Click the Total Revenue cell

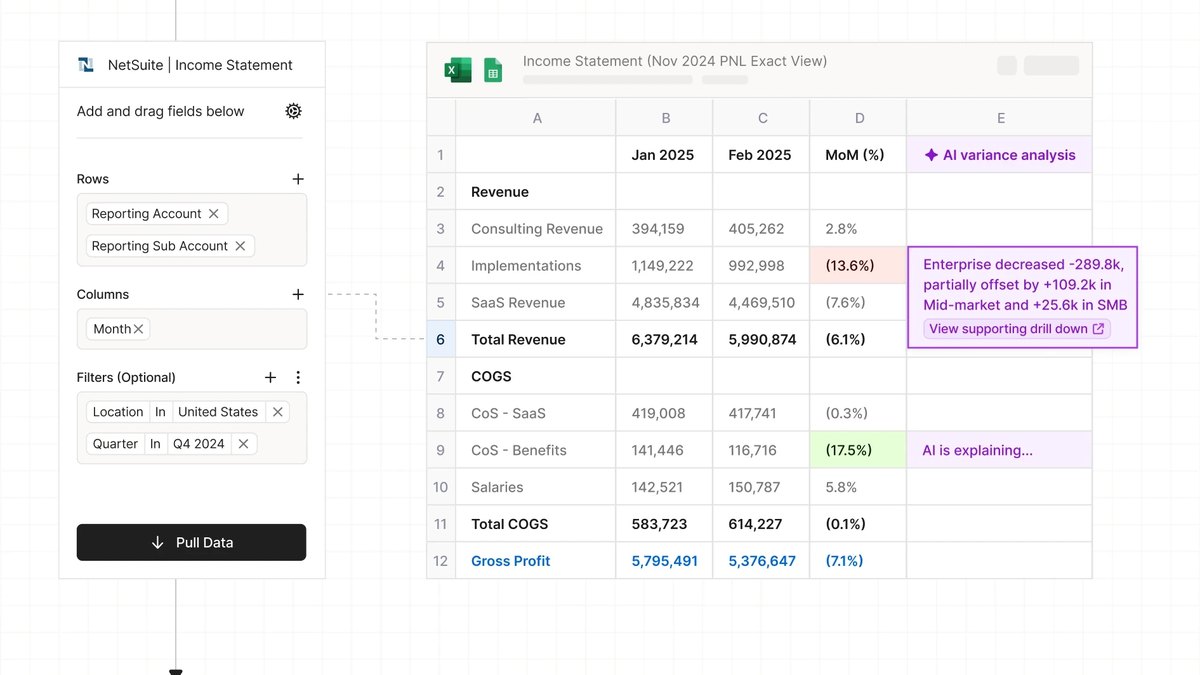point(536,340)
